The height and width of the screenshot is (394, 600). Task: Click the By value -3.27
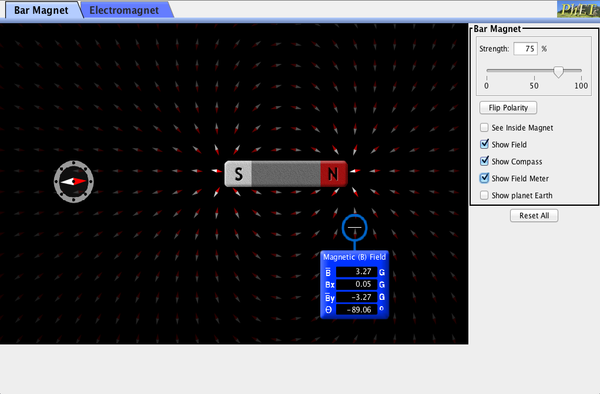(x=356, y=297)
